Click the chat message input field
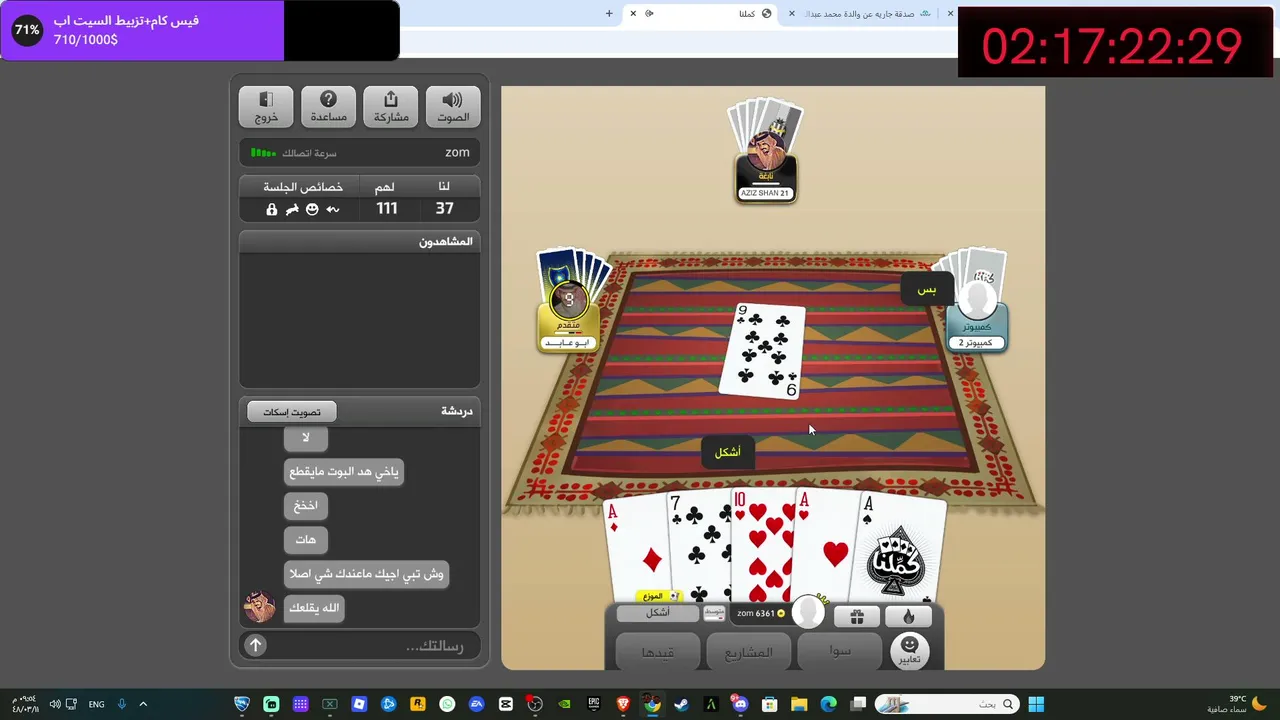This screenshot has height=720, width=1280. [x=371, y=646]
